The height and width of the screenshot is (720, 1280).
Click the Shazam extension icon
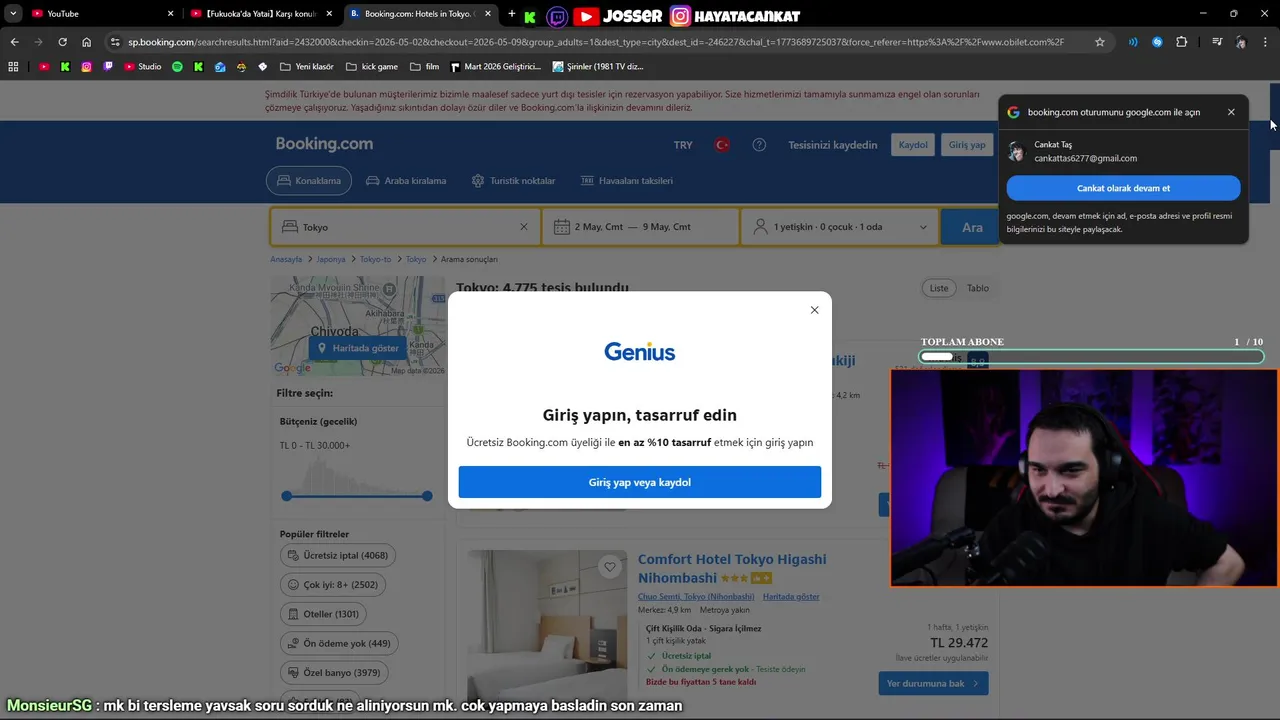pos(1157,42)
